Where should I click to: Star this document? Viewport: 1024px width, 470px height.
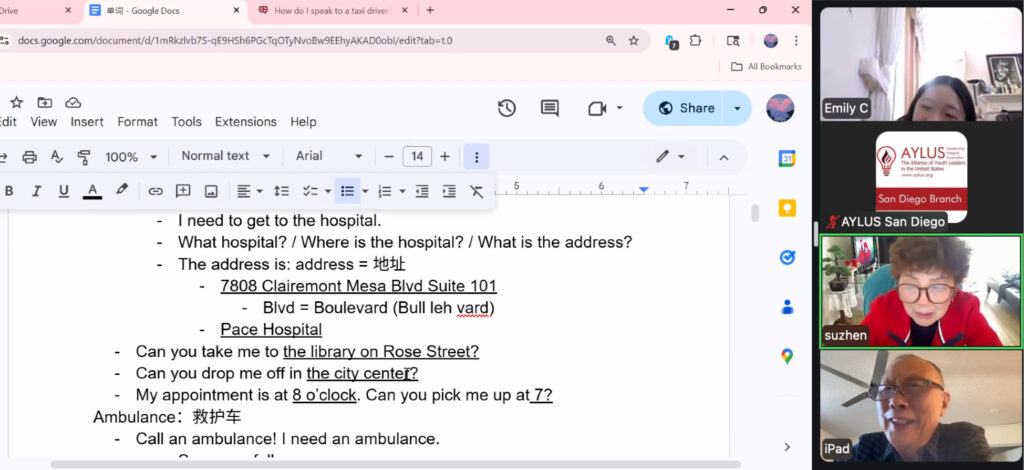[x=16, y=102]
